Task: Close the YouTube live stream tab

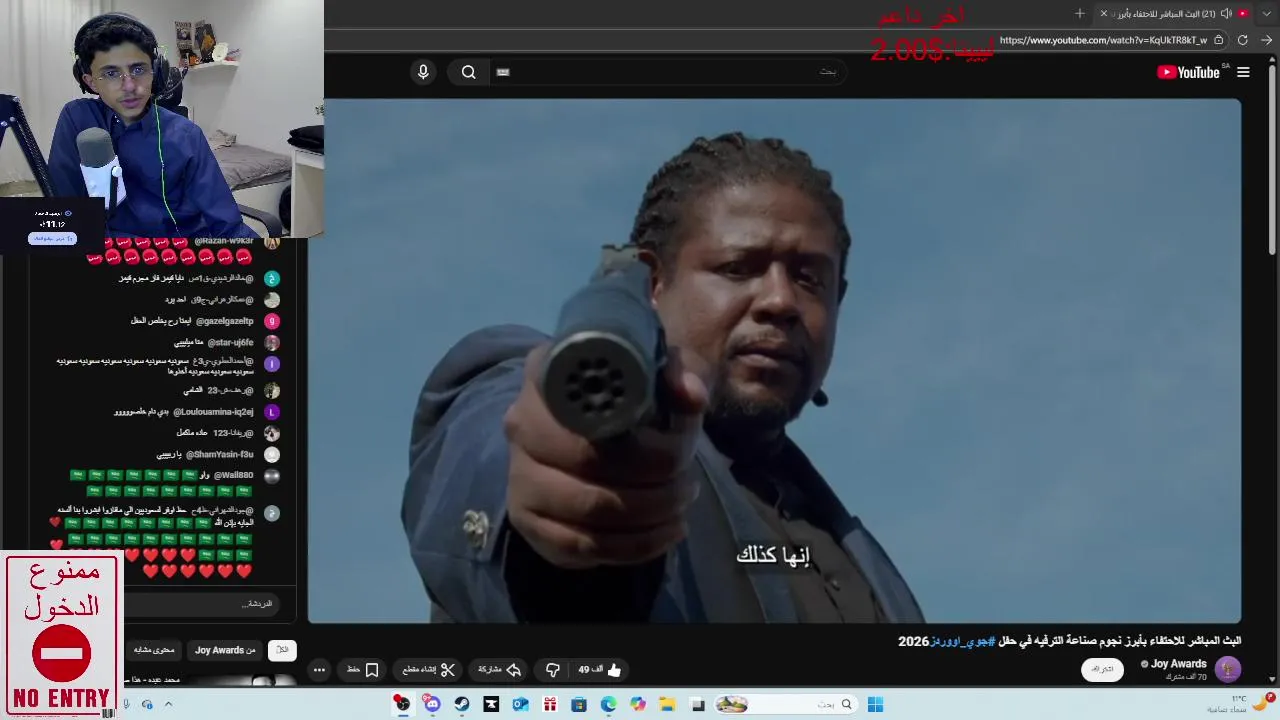Action: pos(1103,13)
